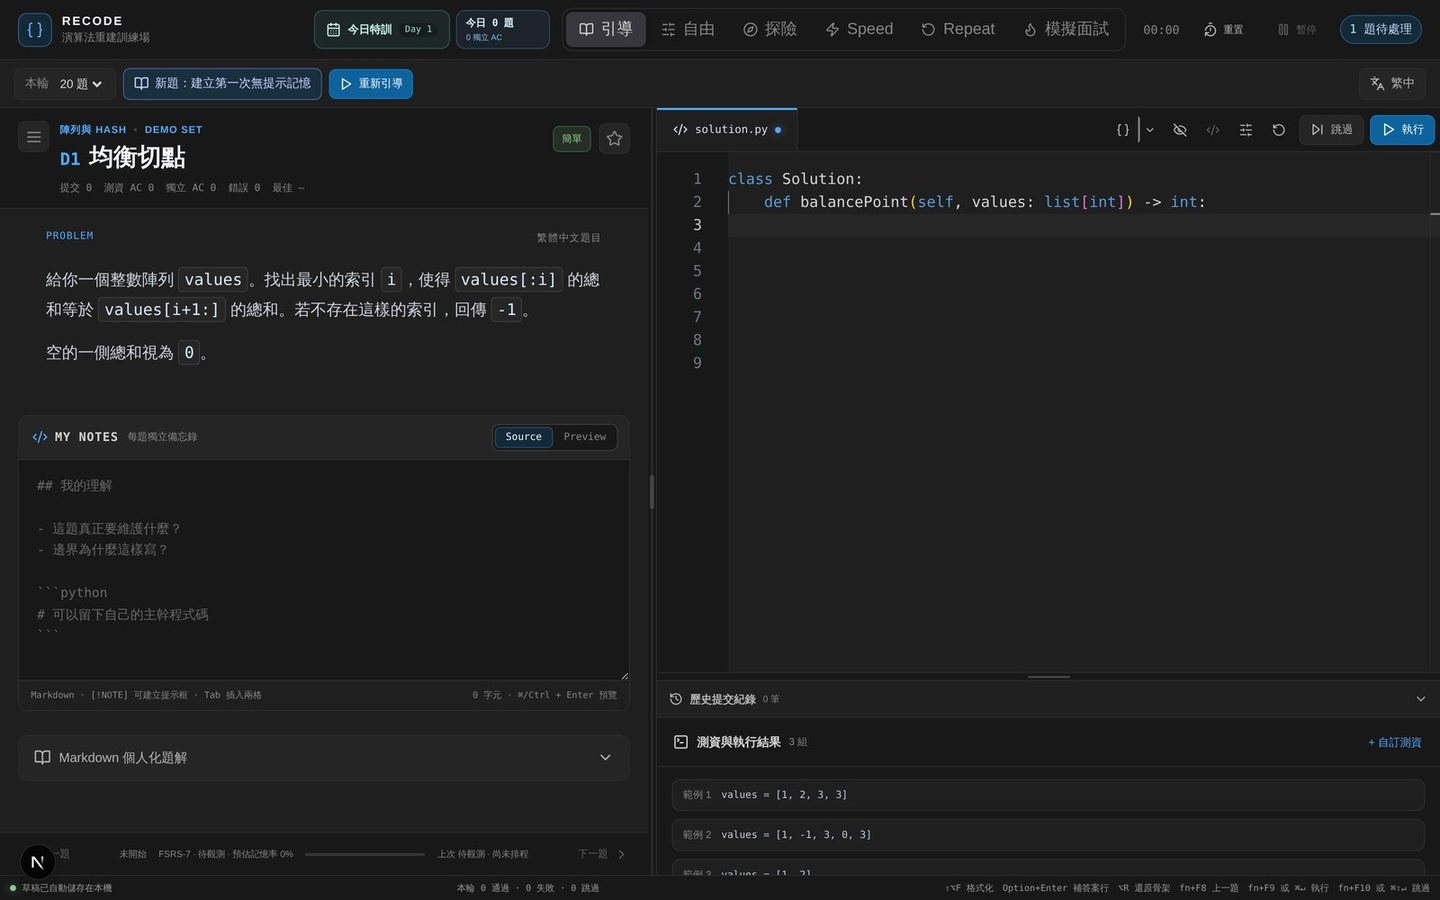Image resolution: width=1440 pixels, height=900 pixels.
Task: Select 範例 1 values = [1, 2, 3, 3]
Action: click(x=1048, y=795)
